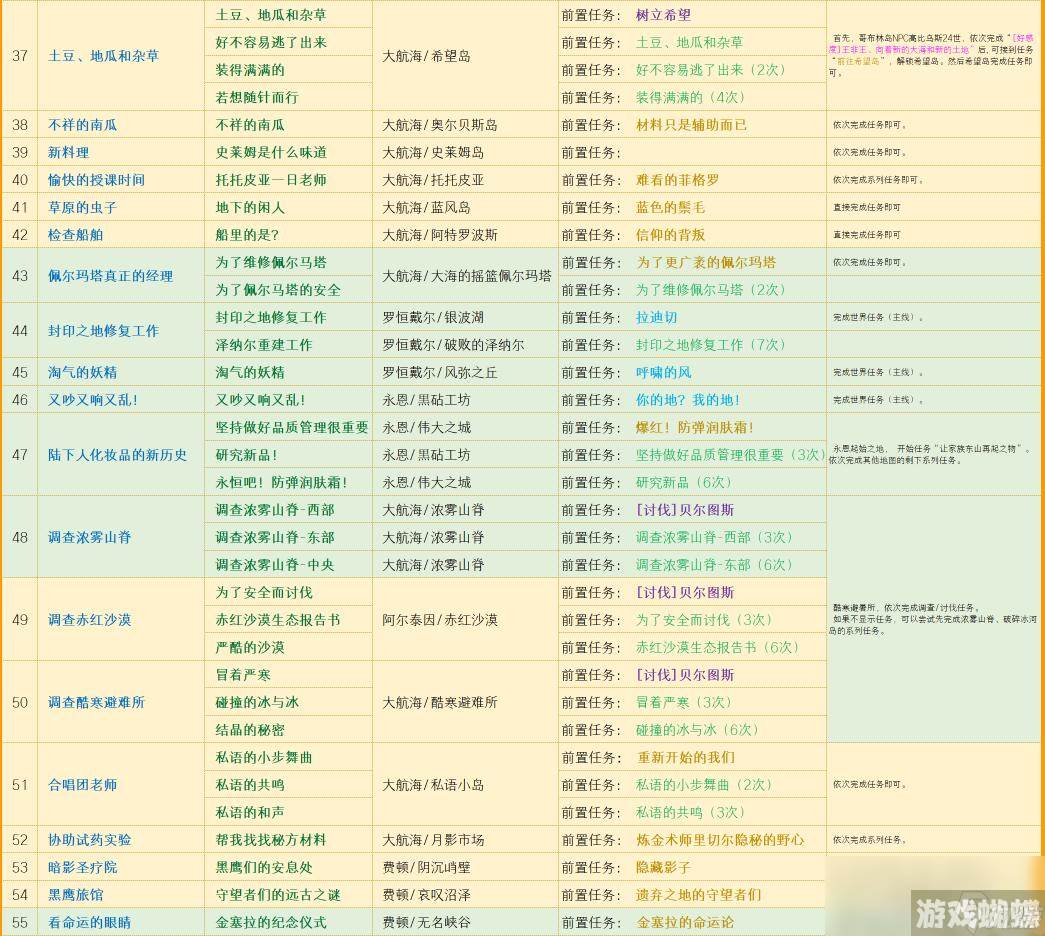
Task: Click prerequisite 为了更广袤的佩尔玛塔
Action: [x=706, y=262]
